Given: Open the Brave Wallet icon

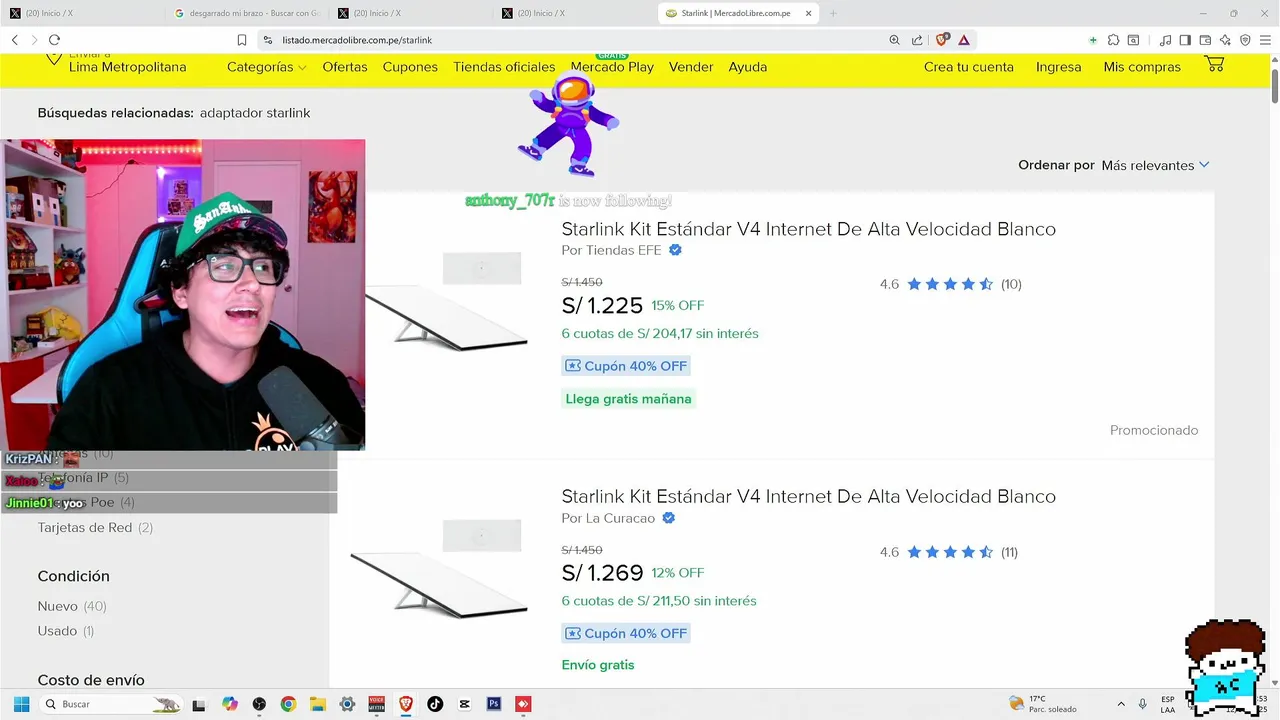Looking at the screenshot, I should (x=1205, y=40).
